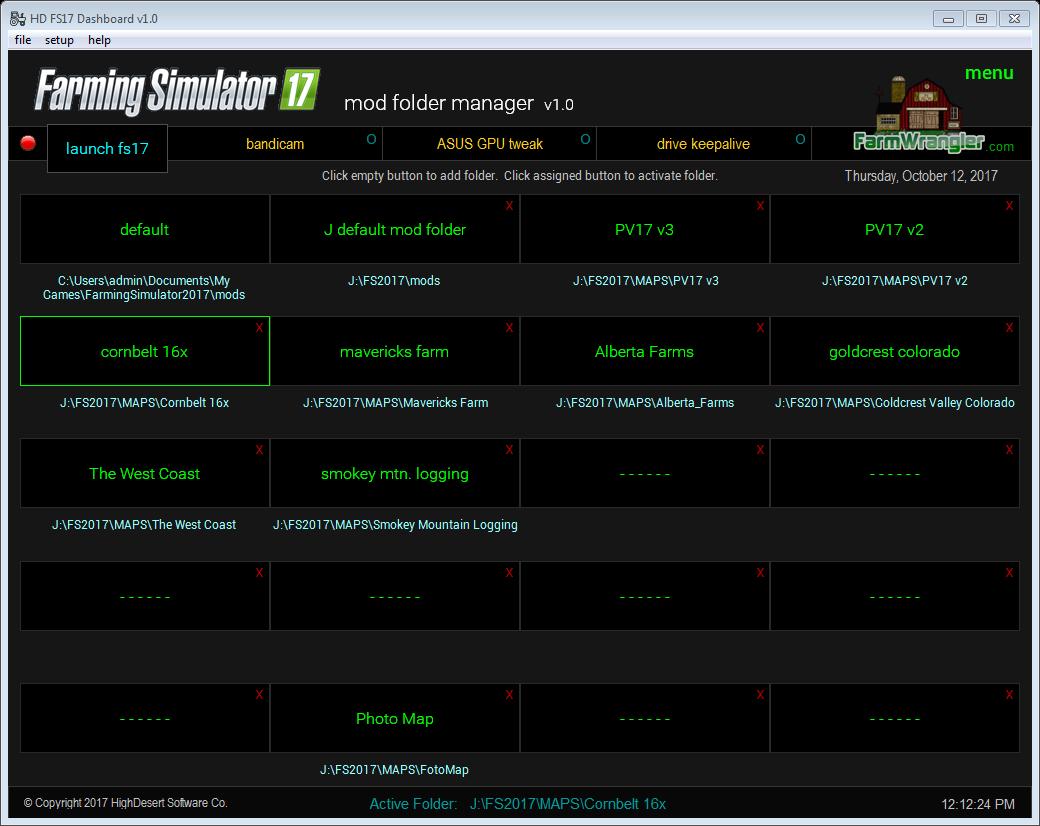Click the red X on cornbelt 16x button
Screen dimensions: 1040x826
[260, 328]
